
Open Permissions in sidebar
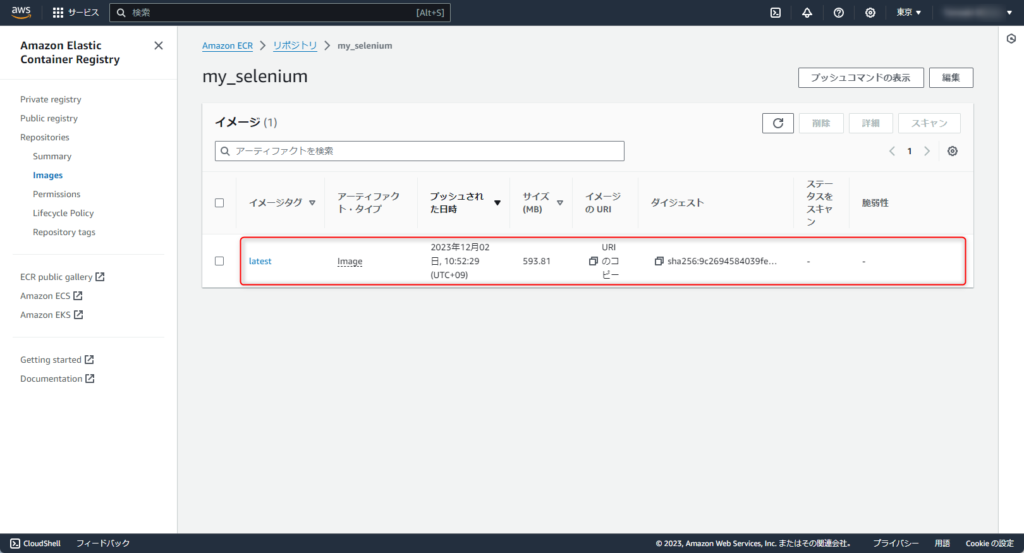[56, 194]
